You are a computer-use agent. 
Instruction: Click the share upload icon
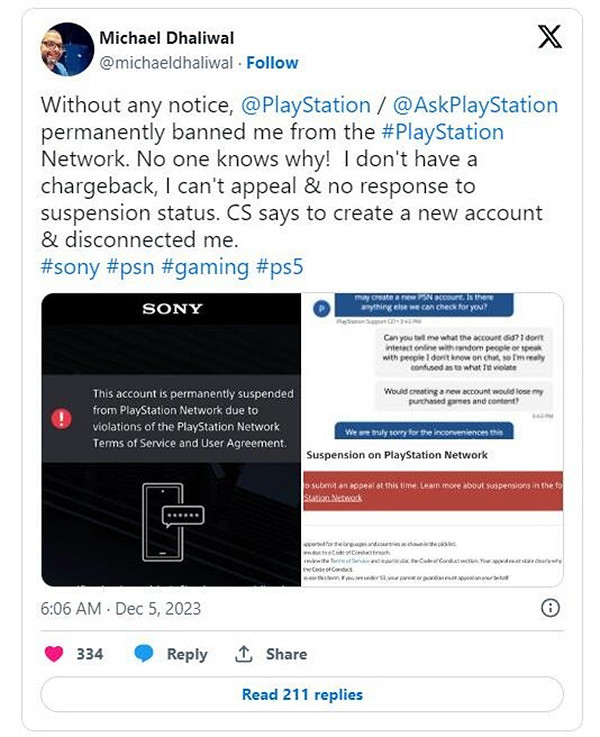pyautogui.click(x=243, y=653)
